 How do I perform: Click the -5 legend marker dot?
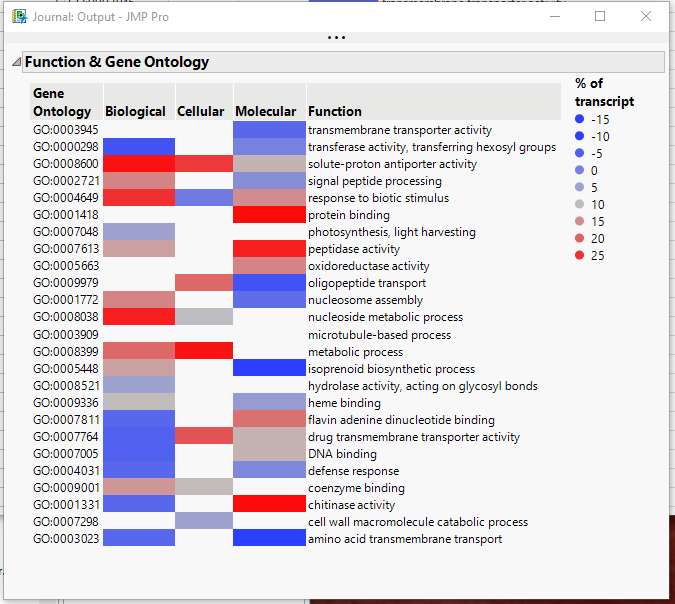580,153
